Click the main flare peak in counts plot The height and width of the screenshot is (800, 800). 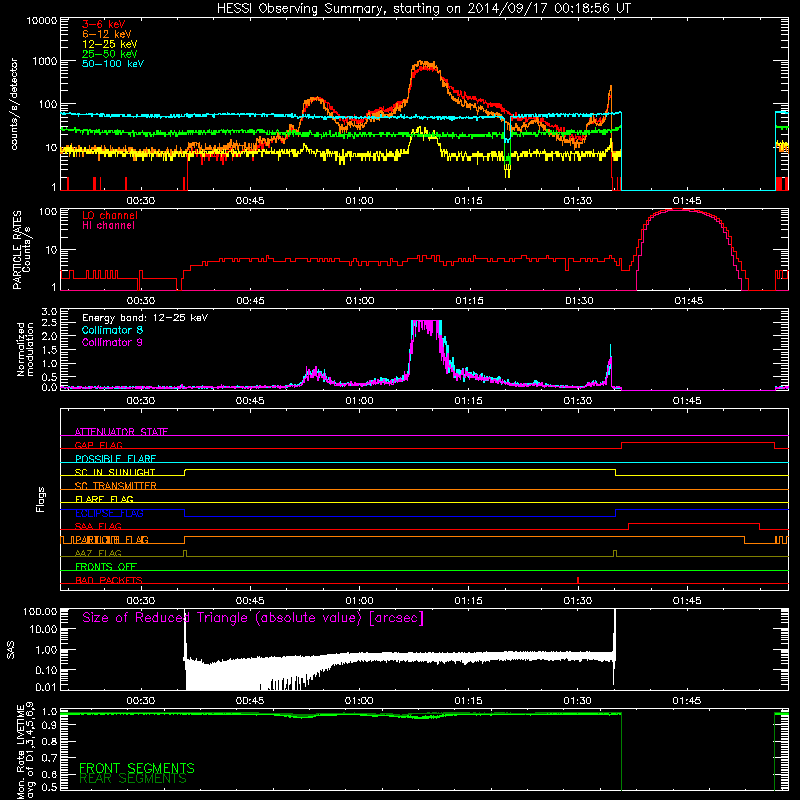coord(423,64)
